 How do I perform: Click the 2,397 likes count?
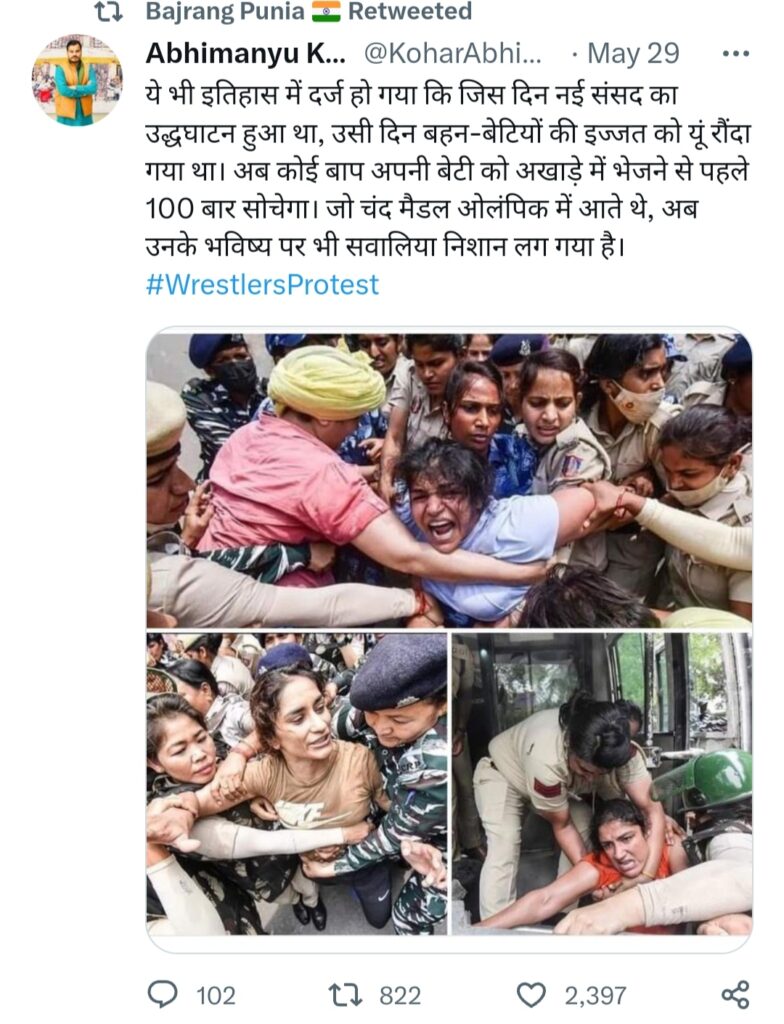pos(595,996)
